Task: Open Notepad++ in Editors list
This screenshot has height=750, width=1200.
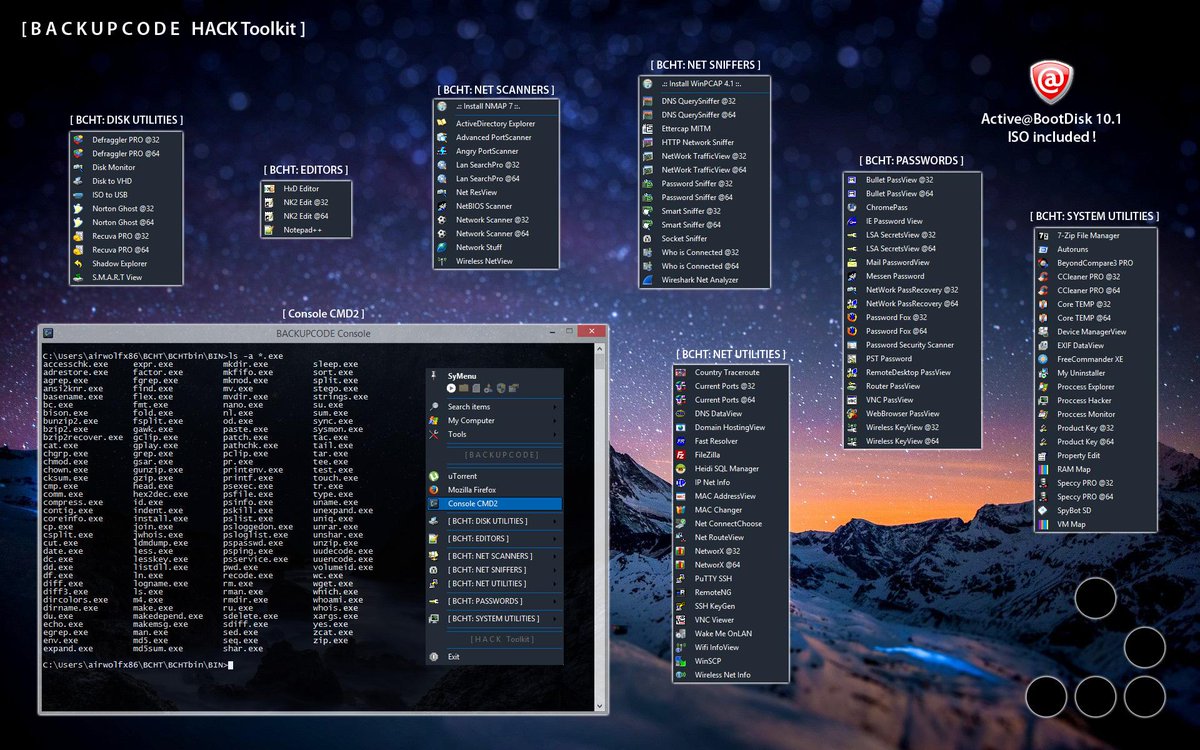Action: coord(306,230)
